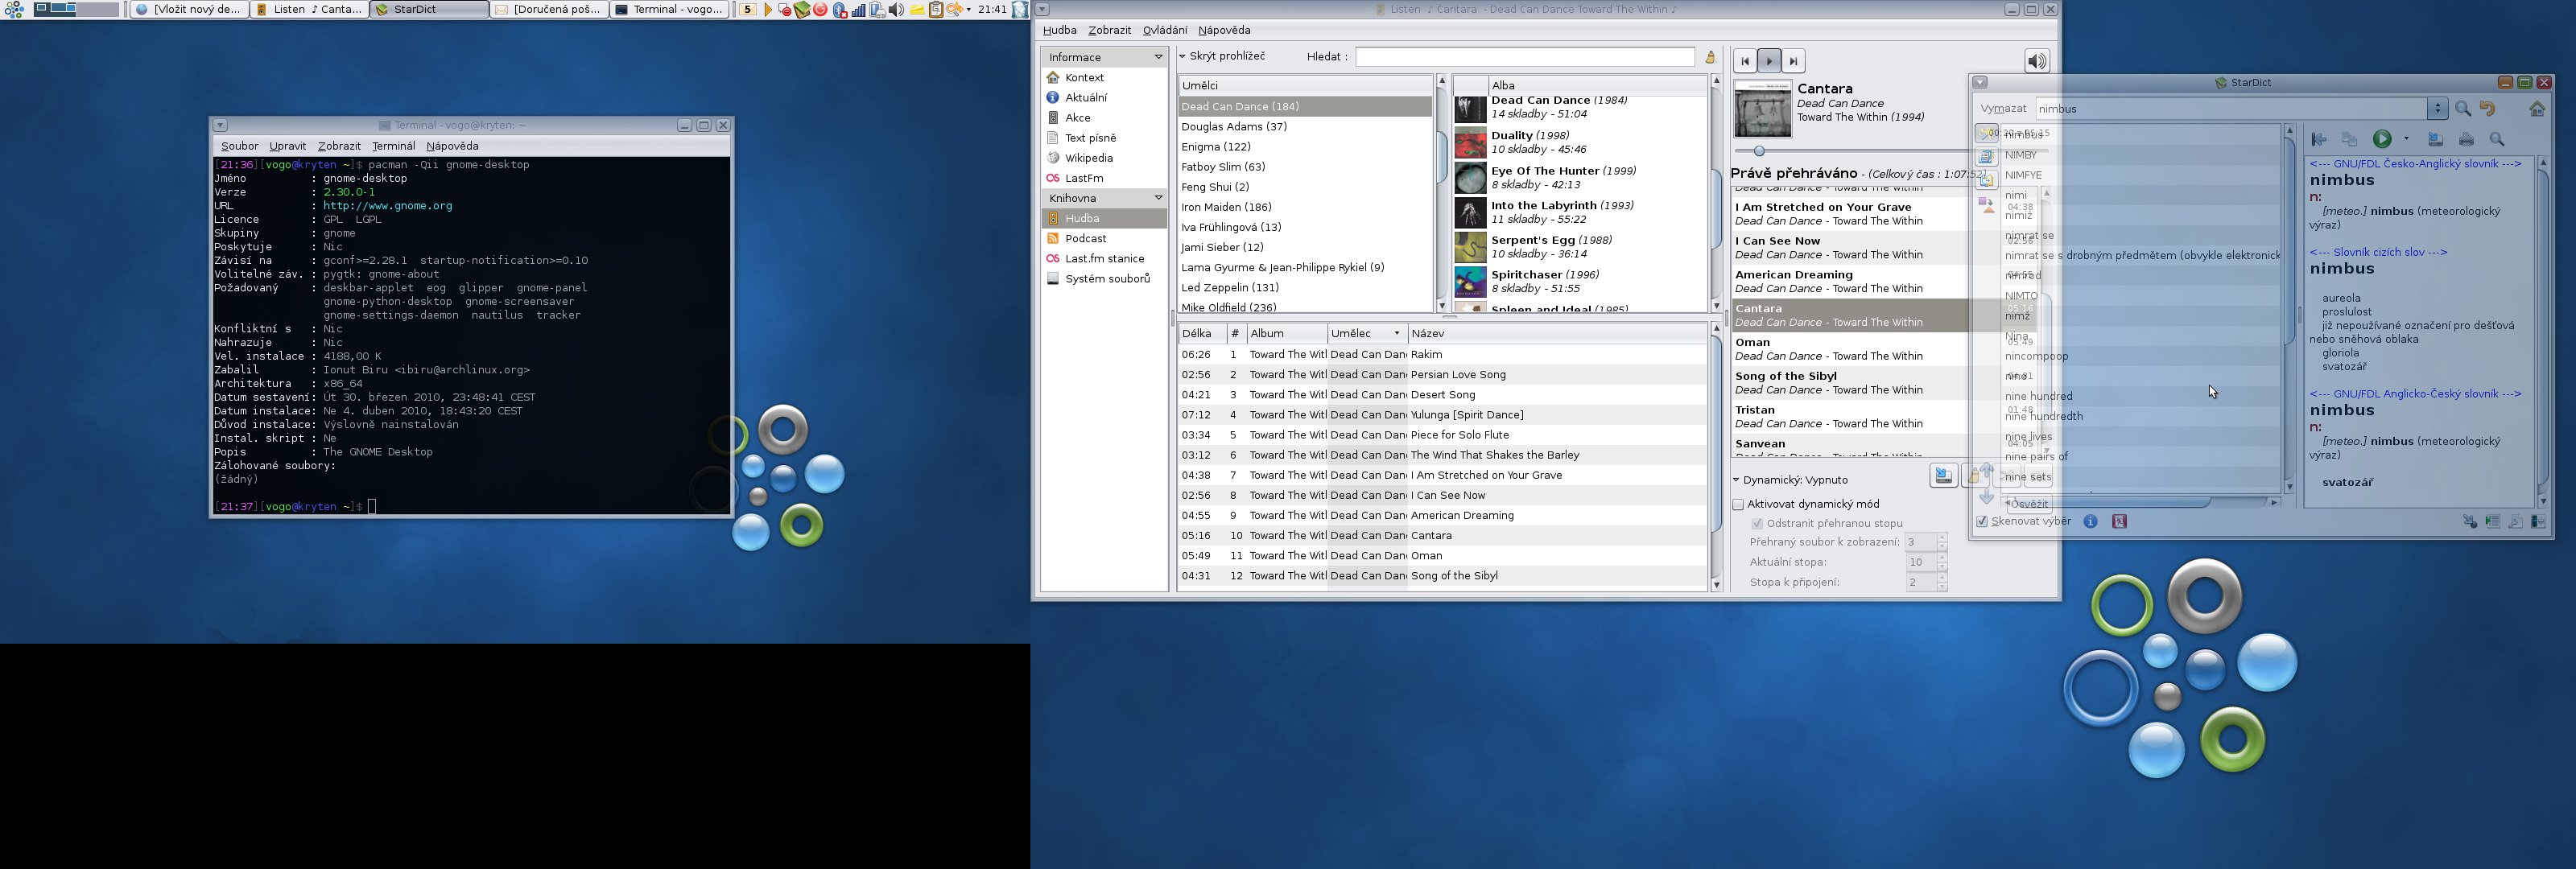Open dropdown arrow next to StarDict play button
The height and width of the screenshot is (869, 2576).
click(2406, 139)
